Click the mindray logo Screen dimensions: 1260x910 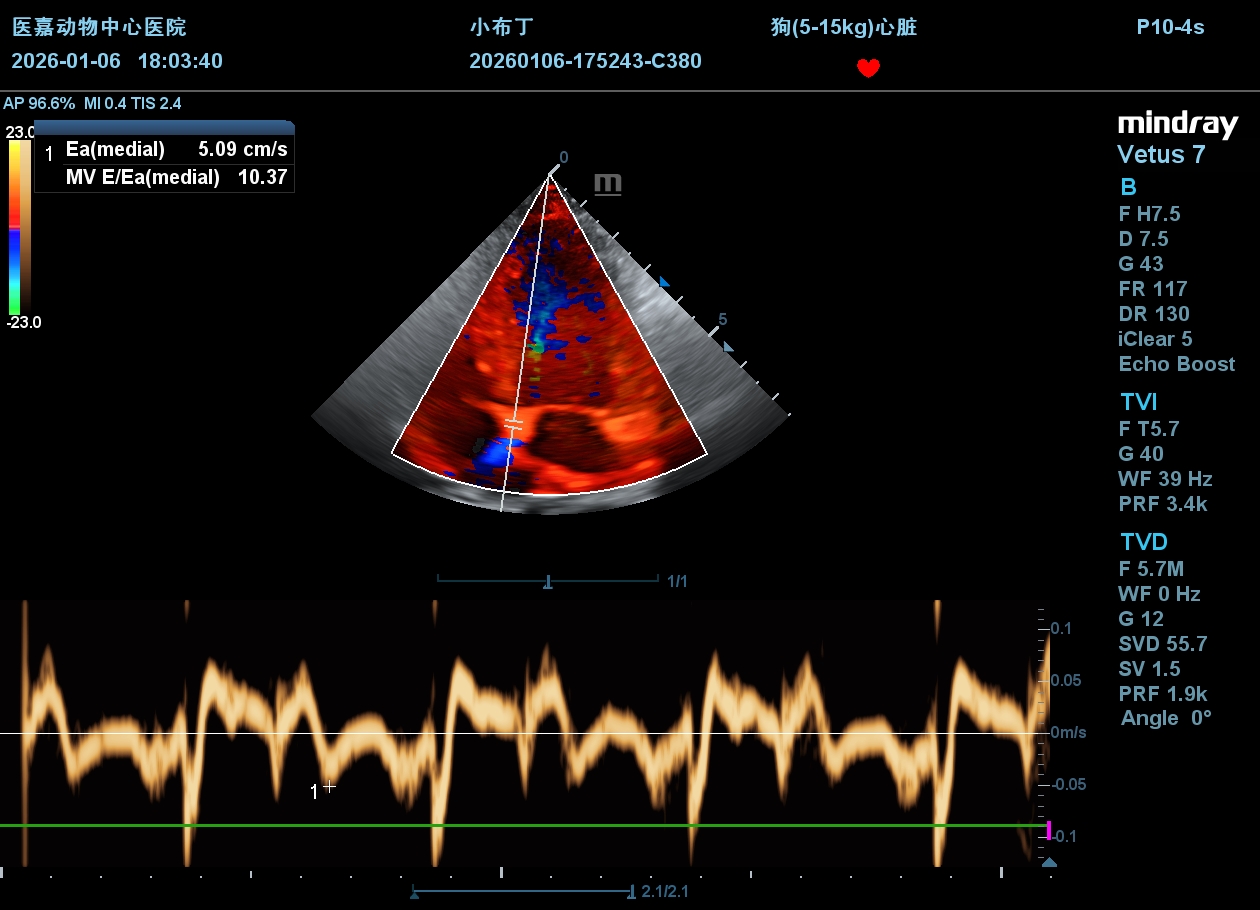1177,124
